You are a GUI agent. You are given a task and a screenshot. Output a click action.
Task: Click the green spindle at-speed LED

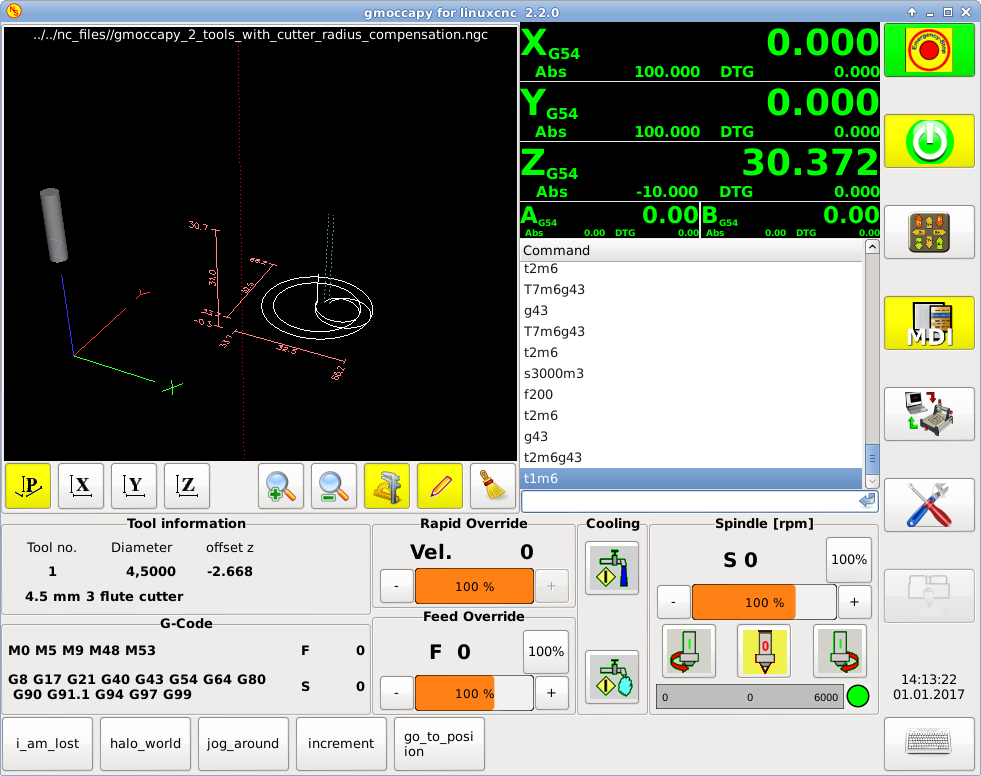[x=858, y=697]
